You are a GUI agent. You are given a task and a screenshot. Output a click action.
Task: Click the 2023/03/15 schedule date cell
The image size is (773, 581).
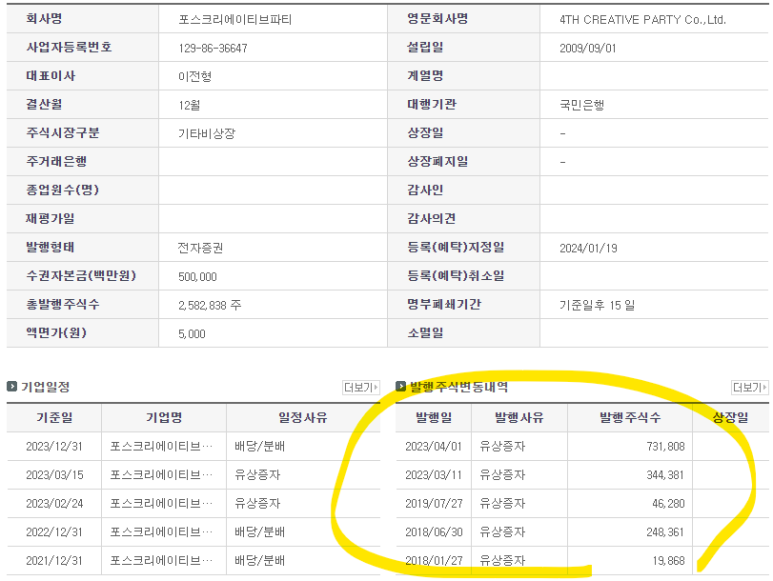pyautogui.click(x=54, y=475)
